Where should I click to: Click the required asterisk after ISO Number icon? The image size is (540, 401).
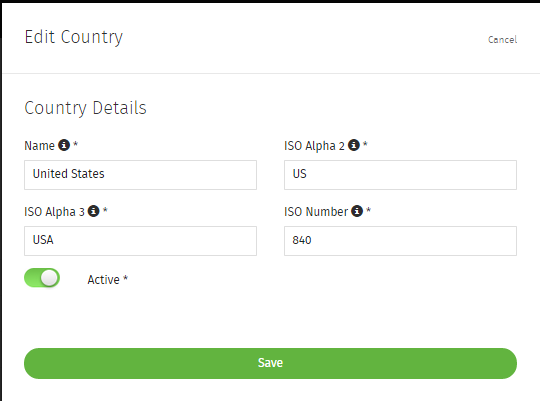point(368,209)
